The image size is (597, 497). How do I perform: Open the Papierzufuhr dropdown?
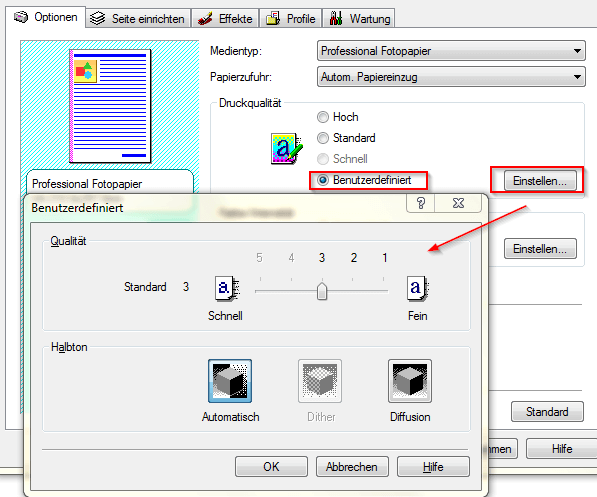click(451, 77)
